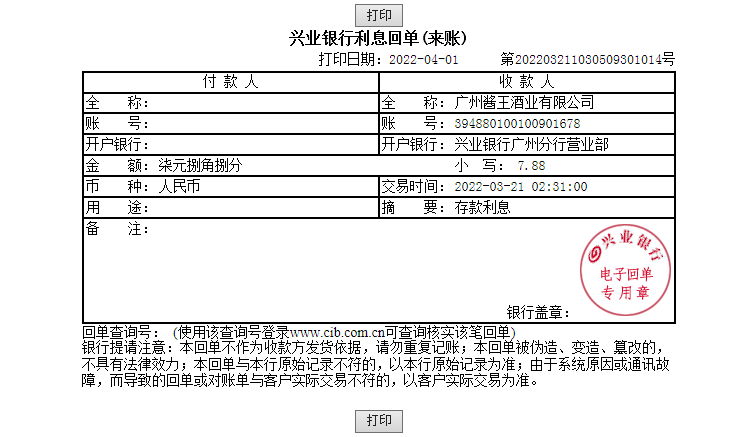Click the 用途 purpose label
The image size is (755, 437).
pyautogui.click(x=117, y=207)
